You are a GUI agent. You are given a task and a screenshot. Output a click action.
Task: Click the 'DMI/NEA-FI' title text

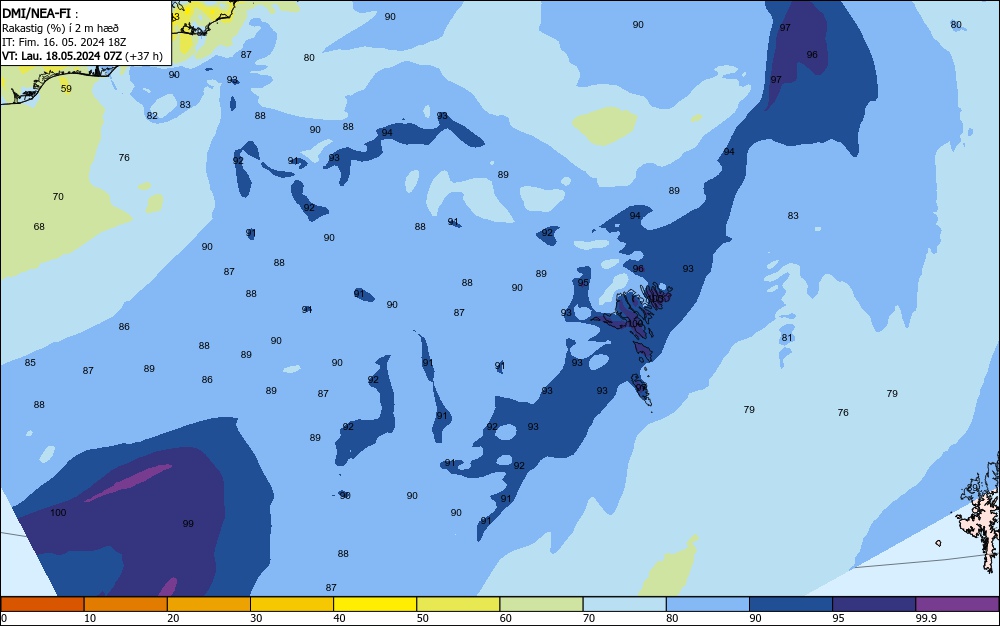pyautogui.click(x=36, y=14)
